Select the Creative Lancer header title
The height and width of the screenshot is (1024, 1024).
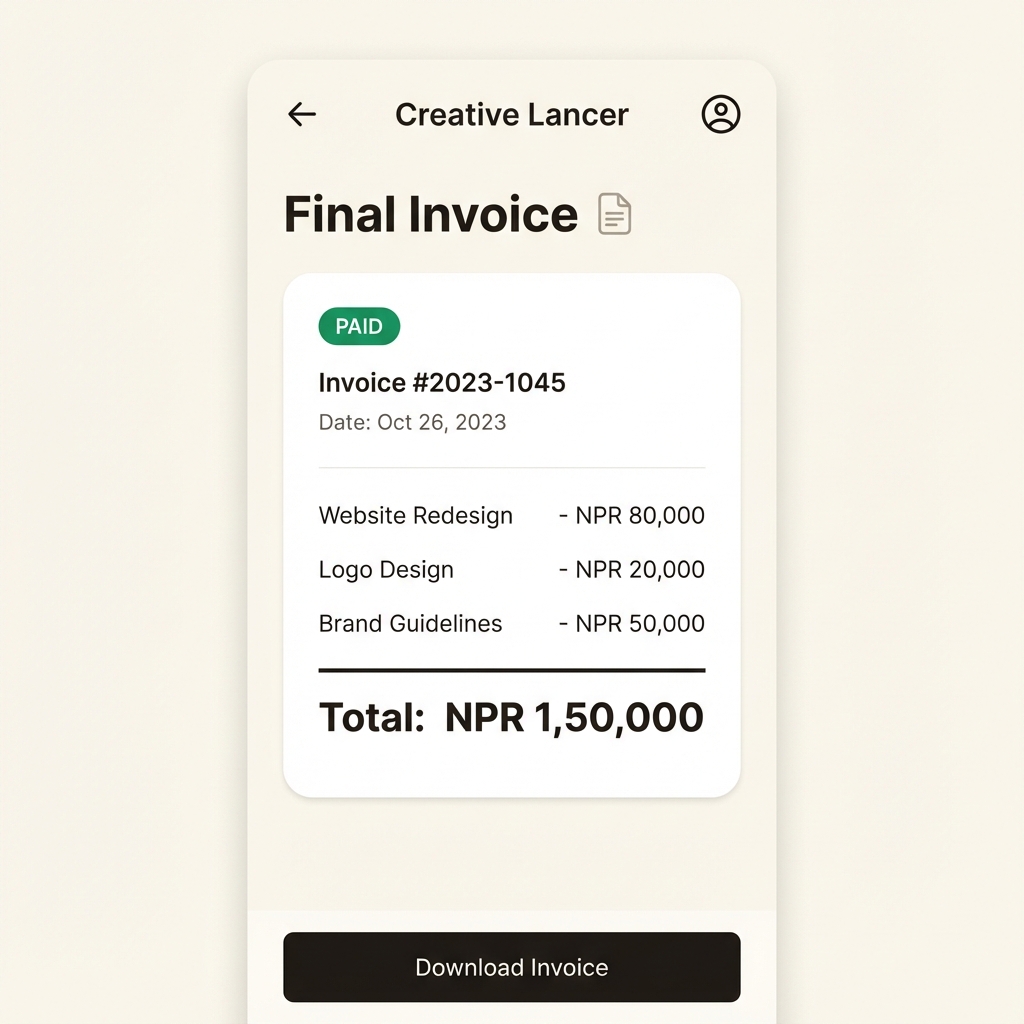coord(511,114)
